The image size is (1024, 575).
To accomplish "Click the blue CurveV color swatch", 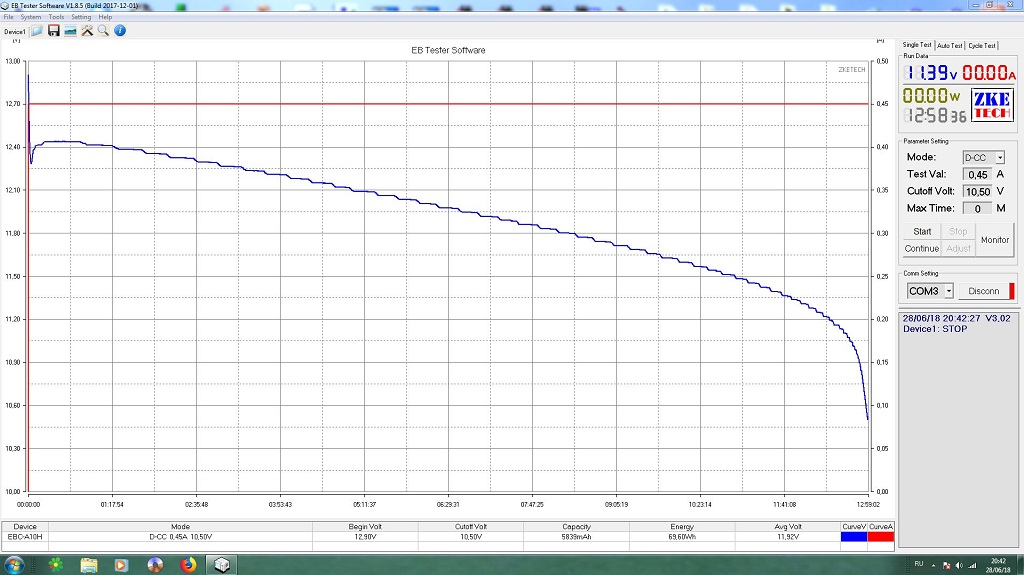I will pyautogui.click(x=853, y=537).
